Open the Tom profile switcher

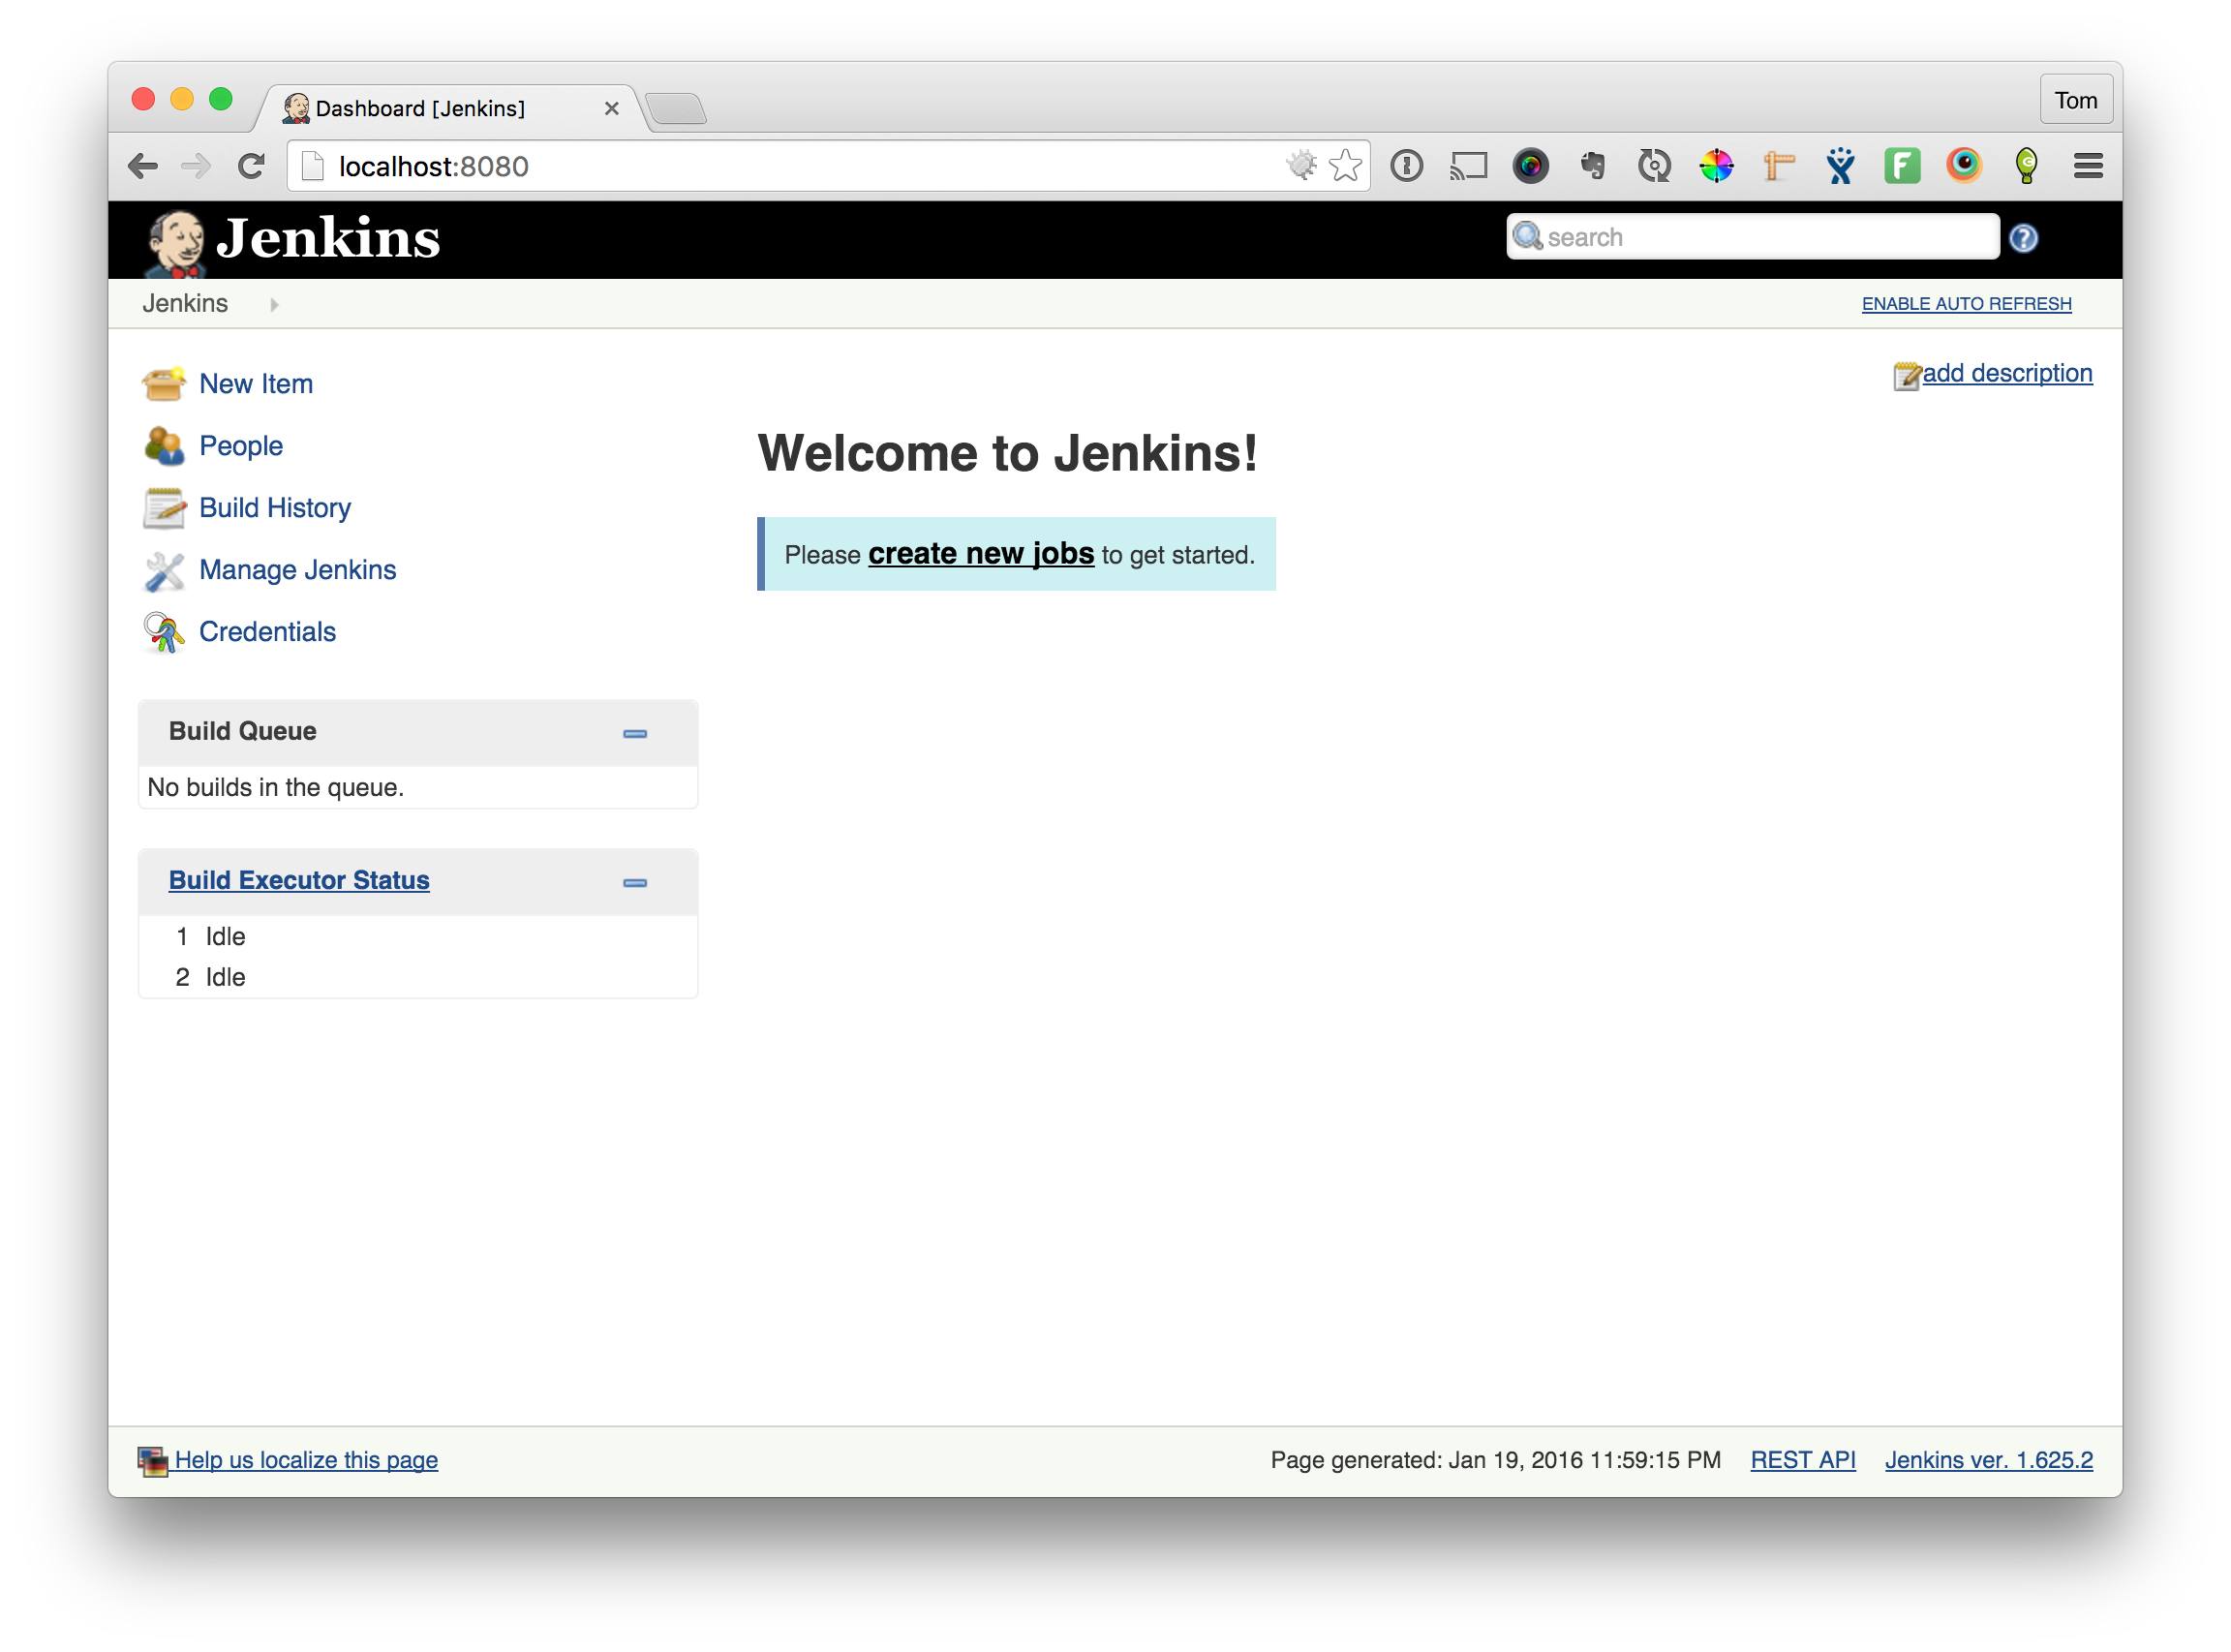pyautogui.click(x=2076, y=100)
